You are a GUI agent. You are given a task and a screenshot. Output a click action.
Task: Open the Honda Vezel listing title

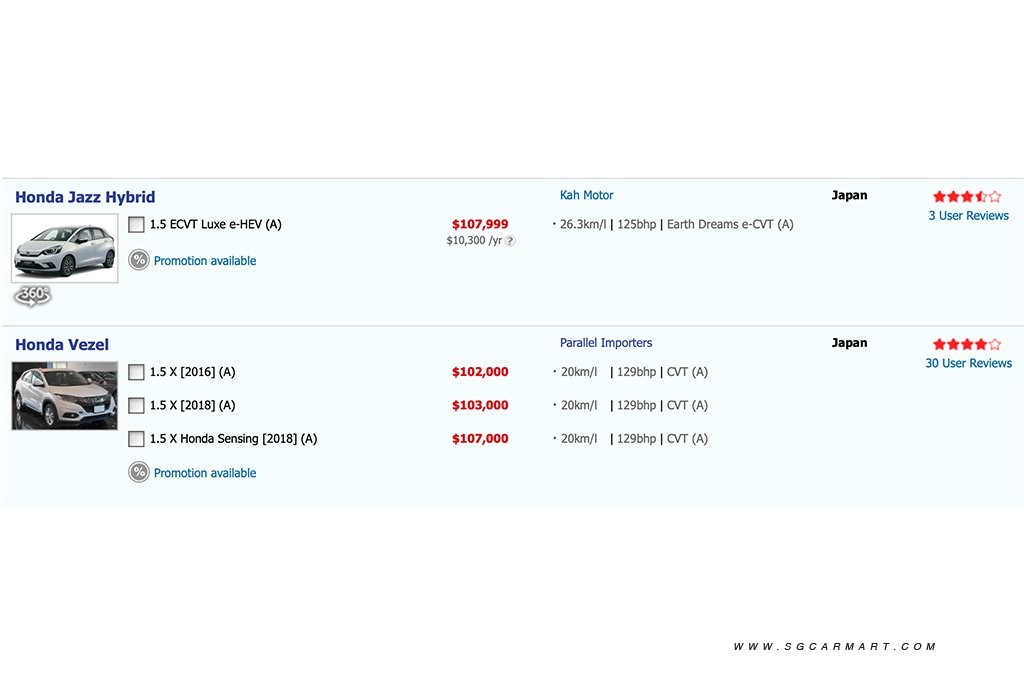(x=62, y=345)
